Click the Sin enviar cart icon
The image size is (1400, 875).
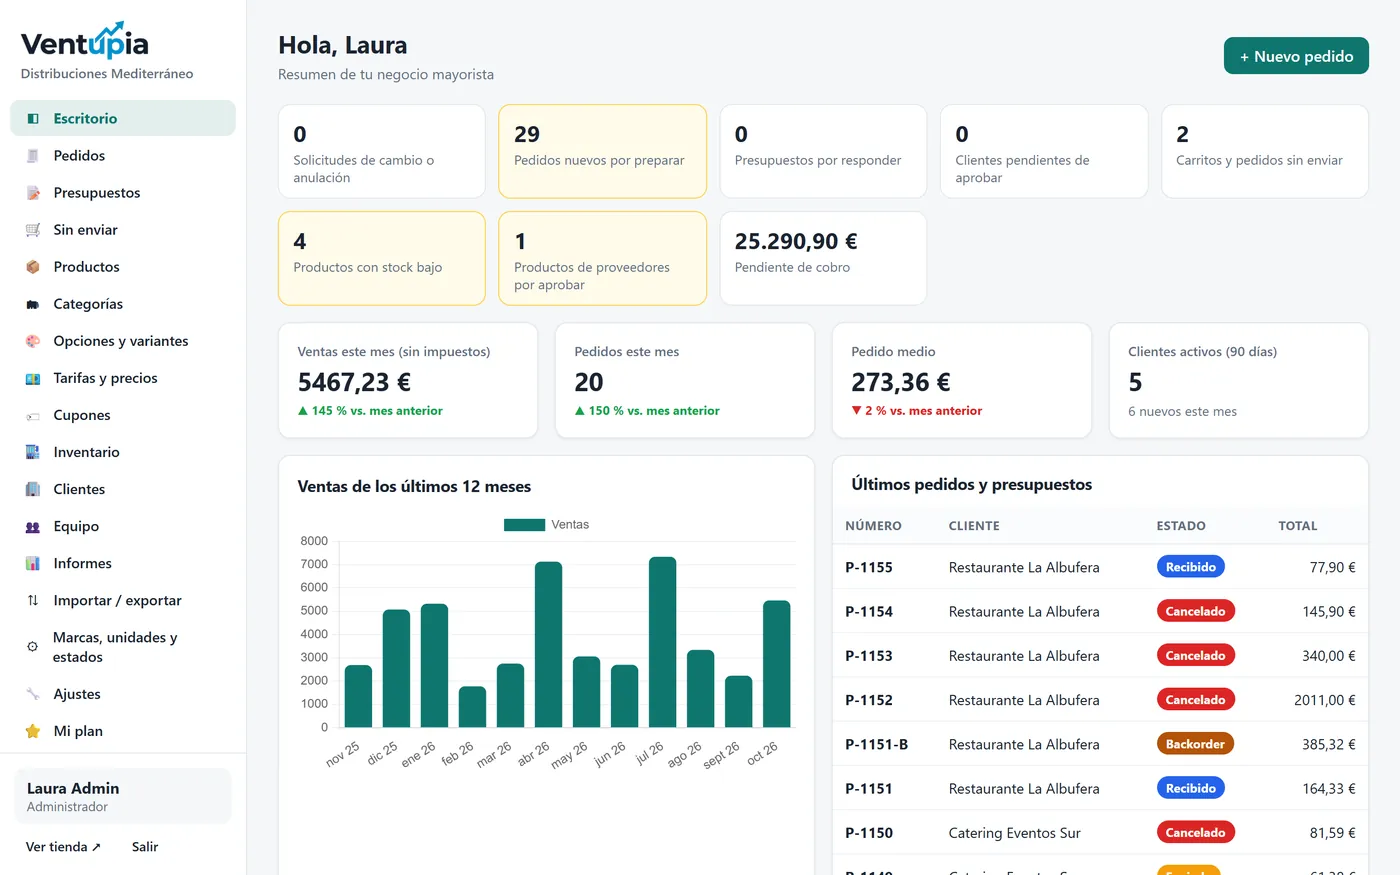(33, 229)
